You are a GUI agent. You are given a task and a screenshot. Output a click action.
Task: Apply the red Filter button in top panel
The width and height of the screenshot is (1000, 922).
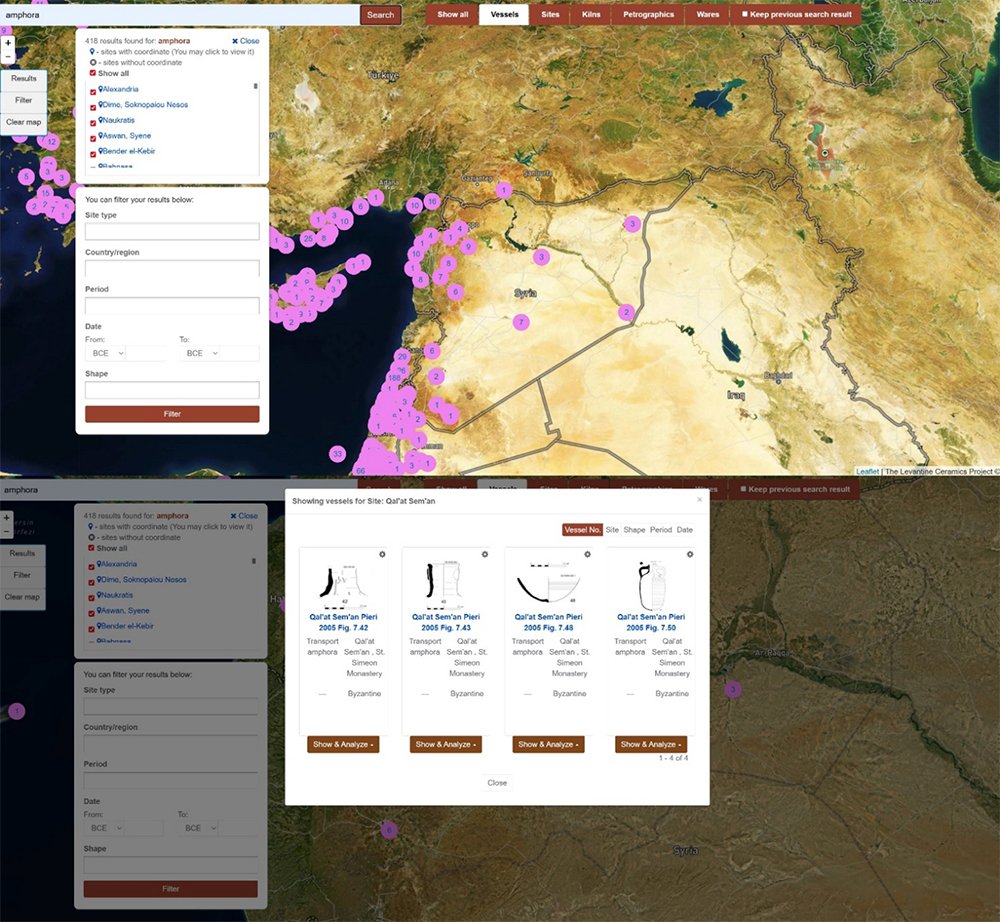point(172,414)
